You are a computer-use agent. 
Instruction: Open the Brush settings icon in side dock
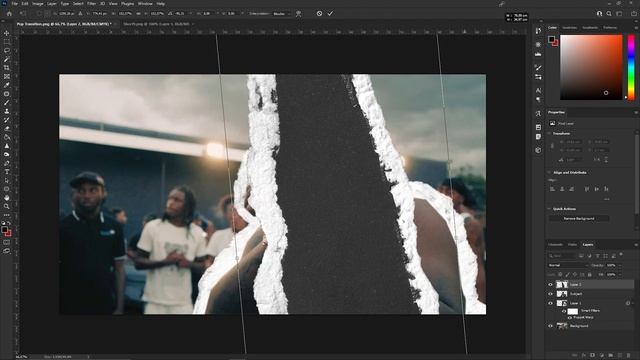(x=538, y=67)
